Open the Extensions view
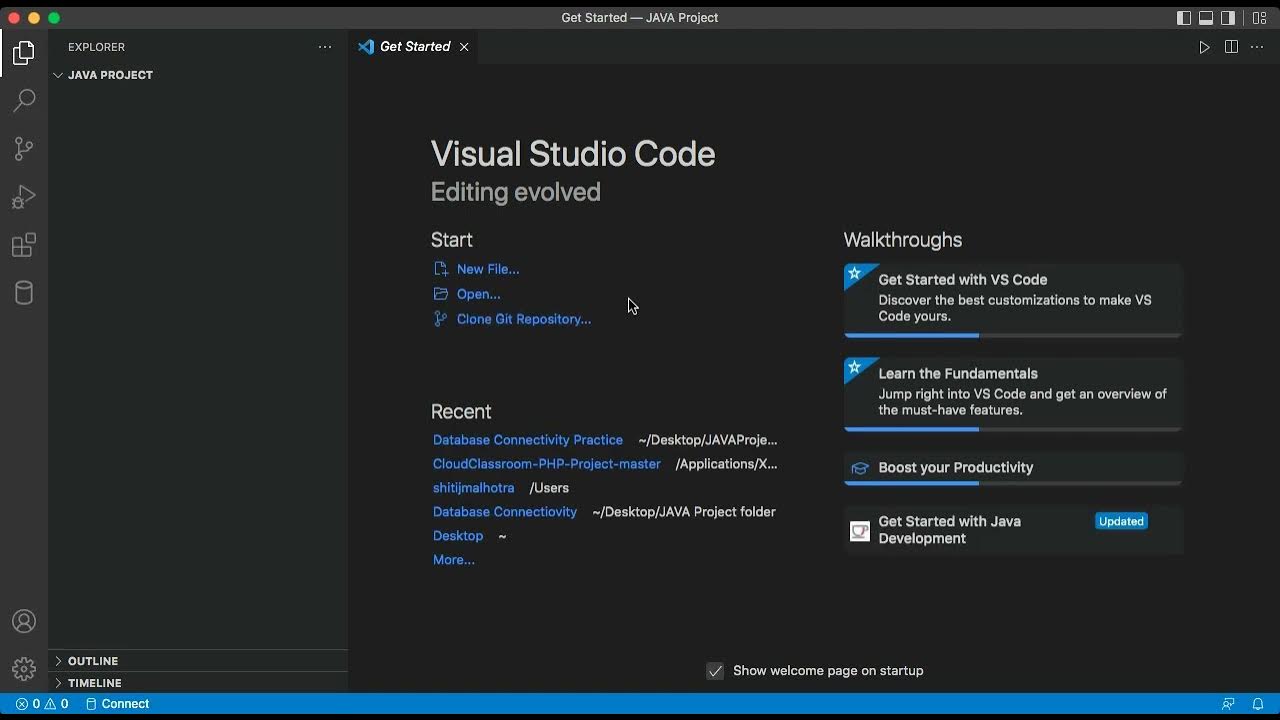This screenshot has height=720, width=1280. pyautogui.click(x=24, y=245)
